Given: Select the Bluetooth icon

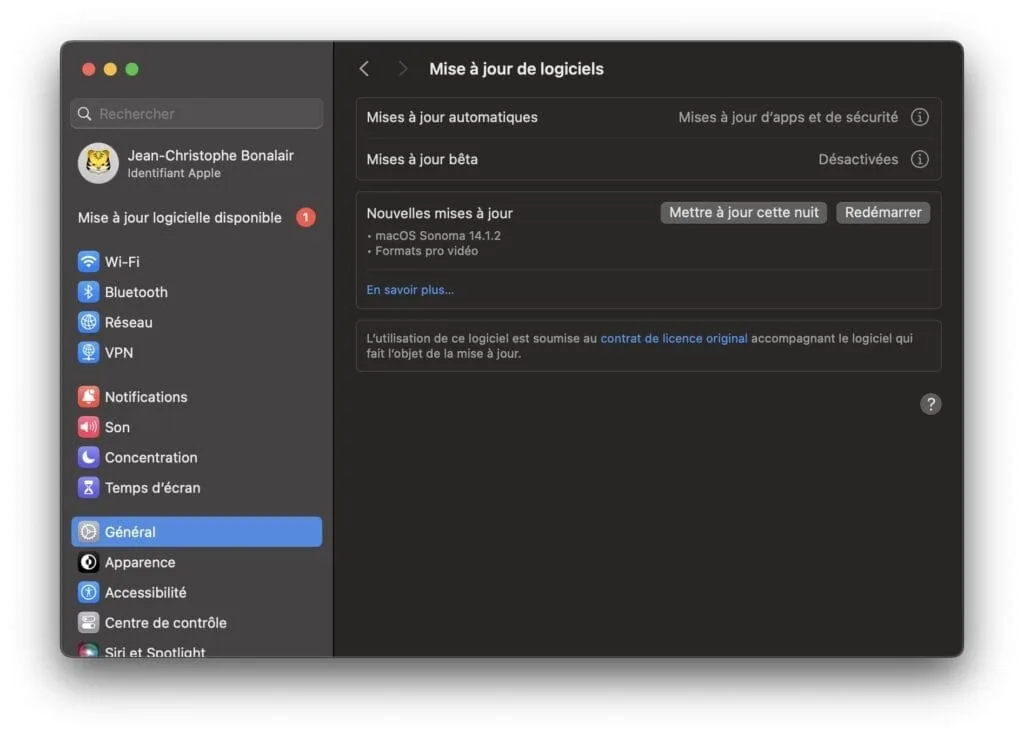Looking at the screenshot, I should click(88, 291).
